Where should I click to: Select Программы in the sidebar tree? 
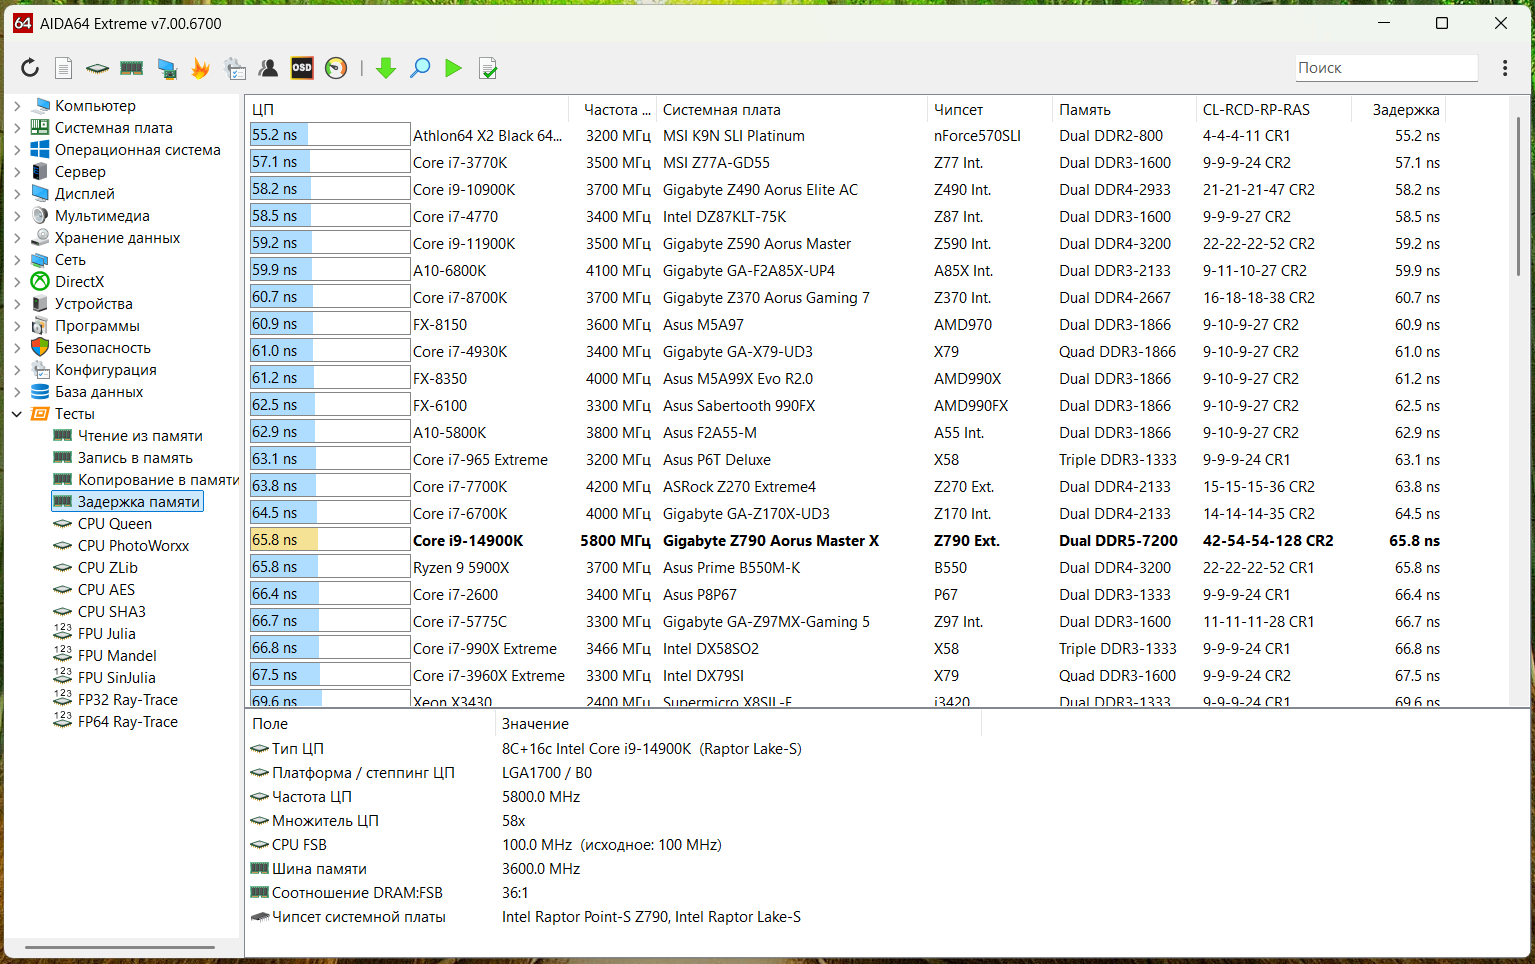(97, 326)
